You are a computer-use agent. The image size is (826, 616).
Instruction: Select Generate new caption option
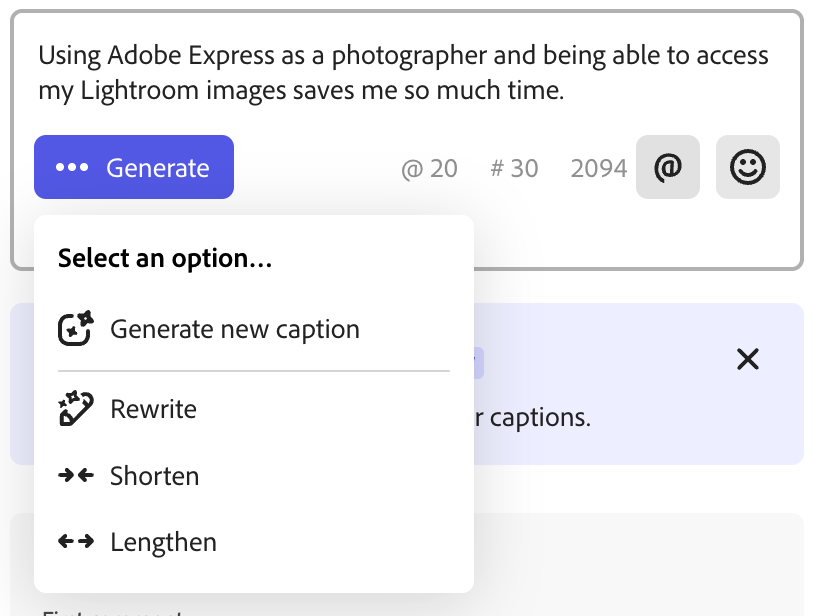(x=234, y=329)
